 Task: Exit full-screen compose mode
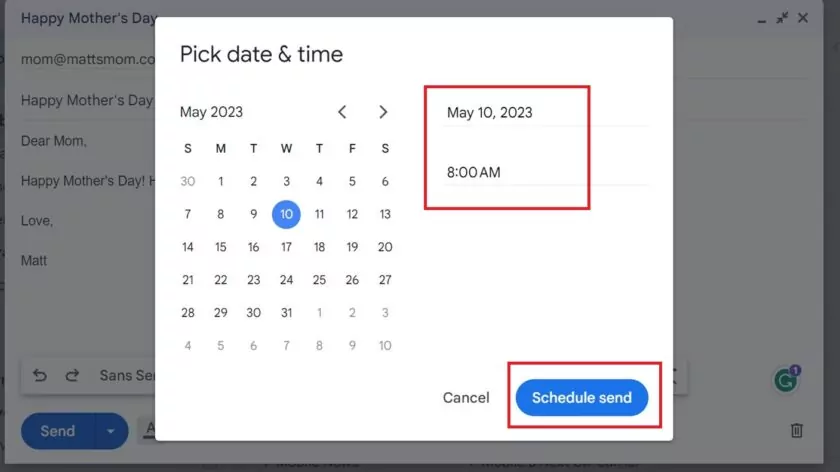tap(782, 18)
